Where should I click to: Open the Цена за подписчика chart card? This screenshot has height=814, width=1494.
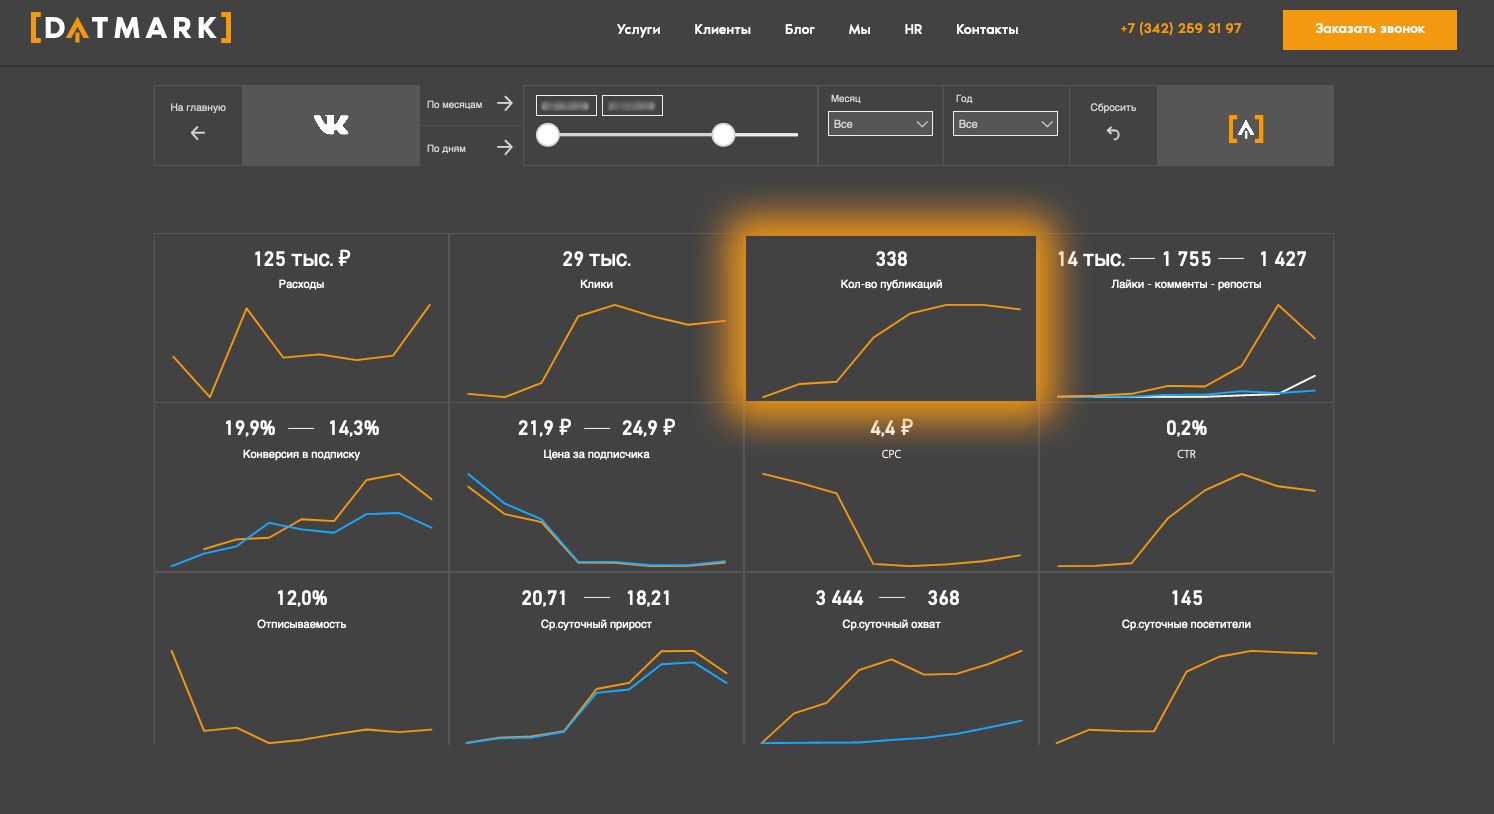coord(596,487)
